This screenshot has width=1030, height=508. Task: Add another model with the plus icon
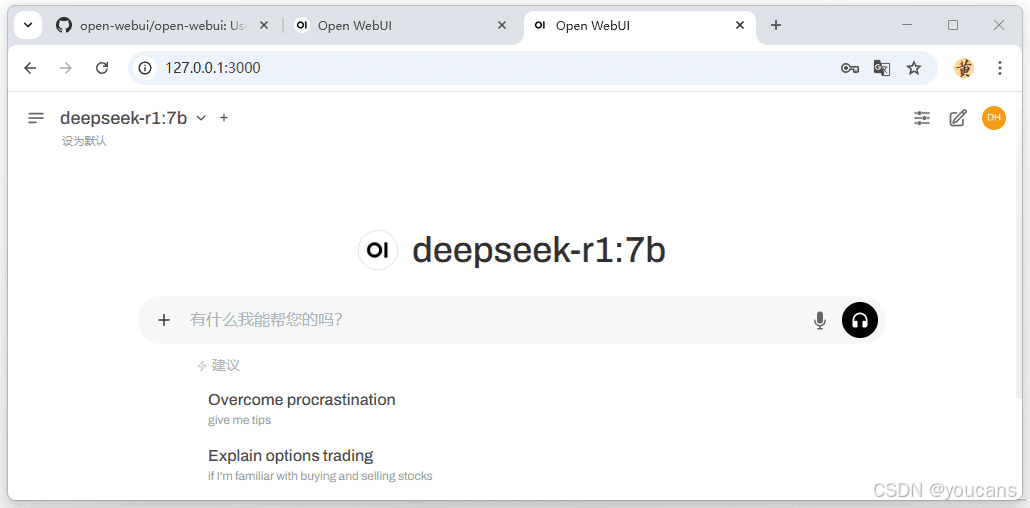pos(224,118)
